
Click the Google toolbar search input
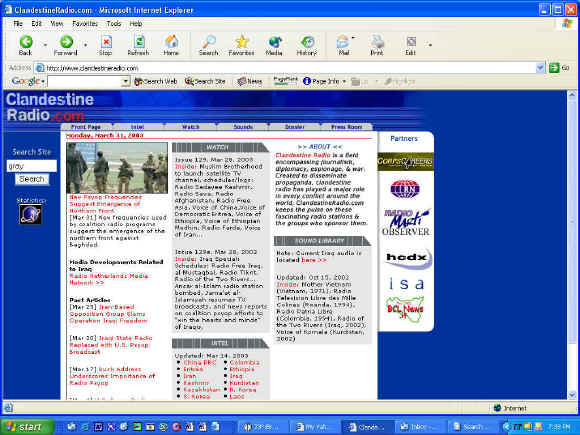tap(85, 81)
